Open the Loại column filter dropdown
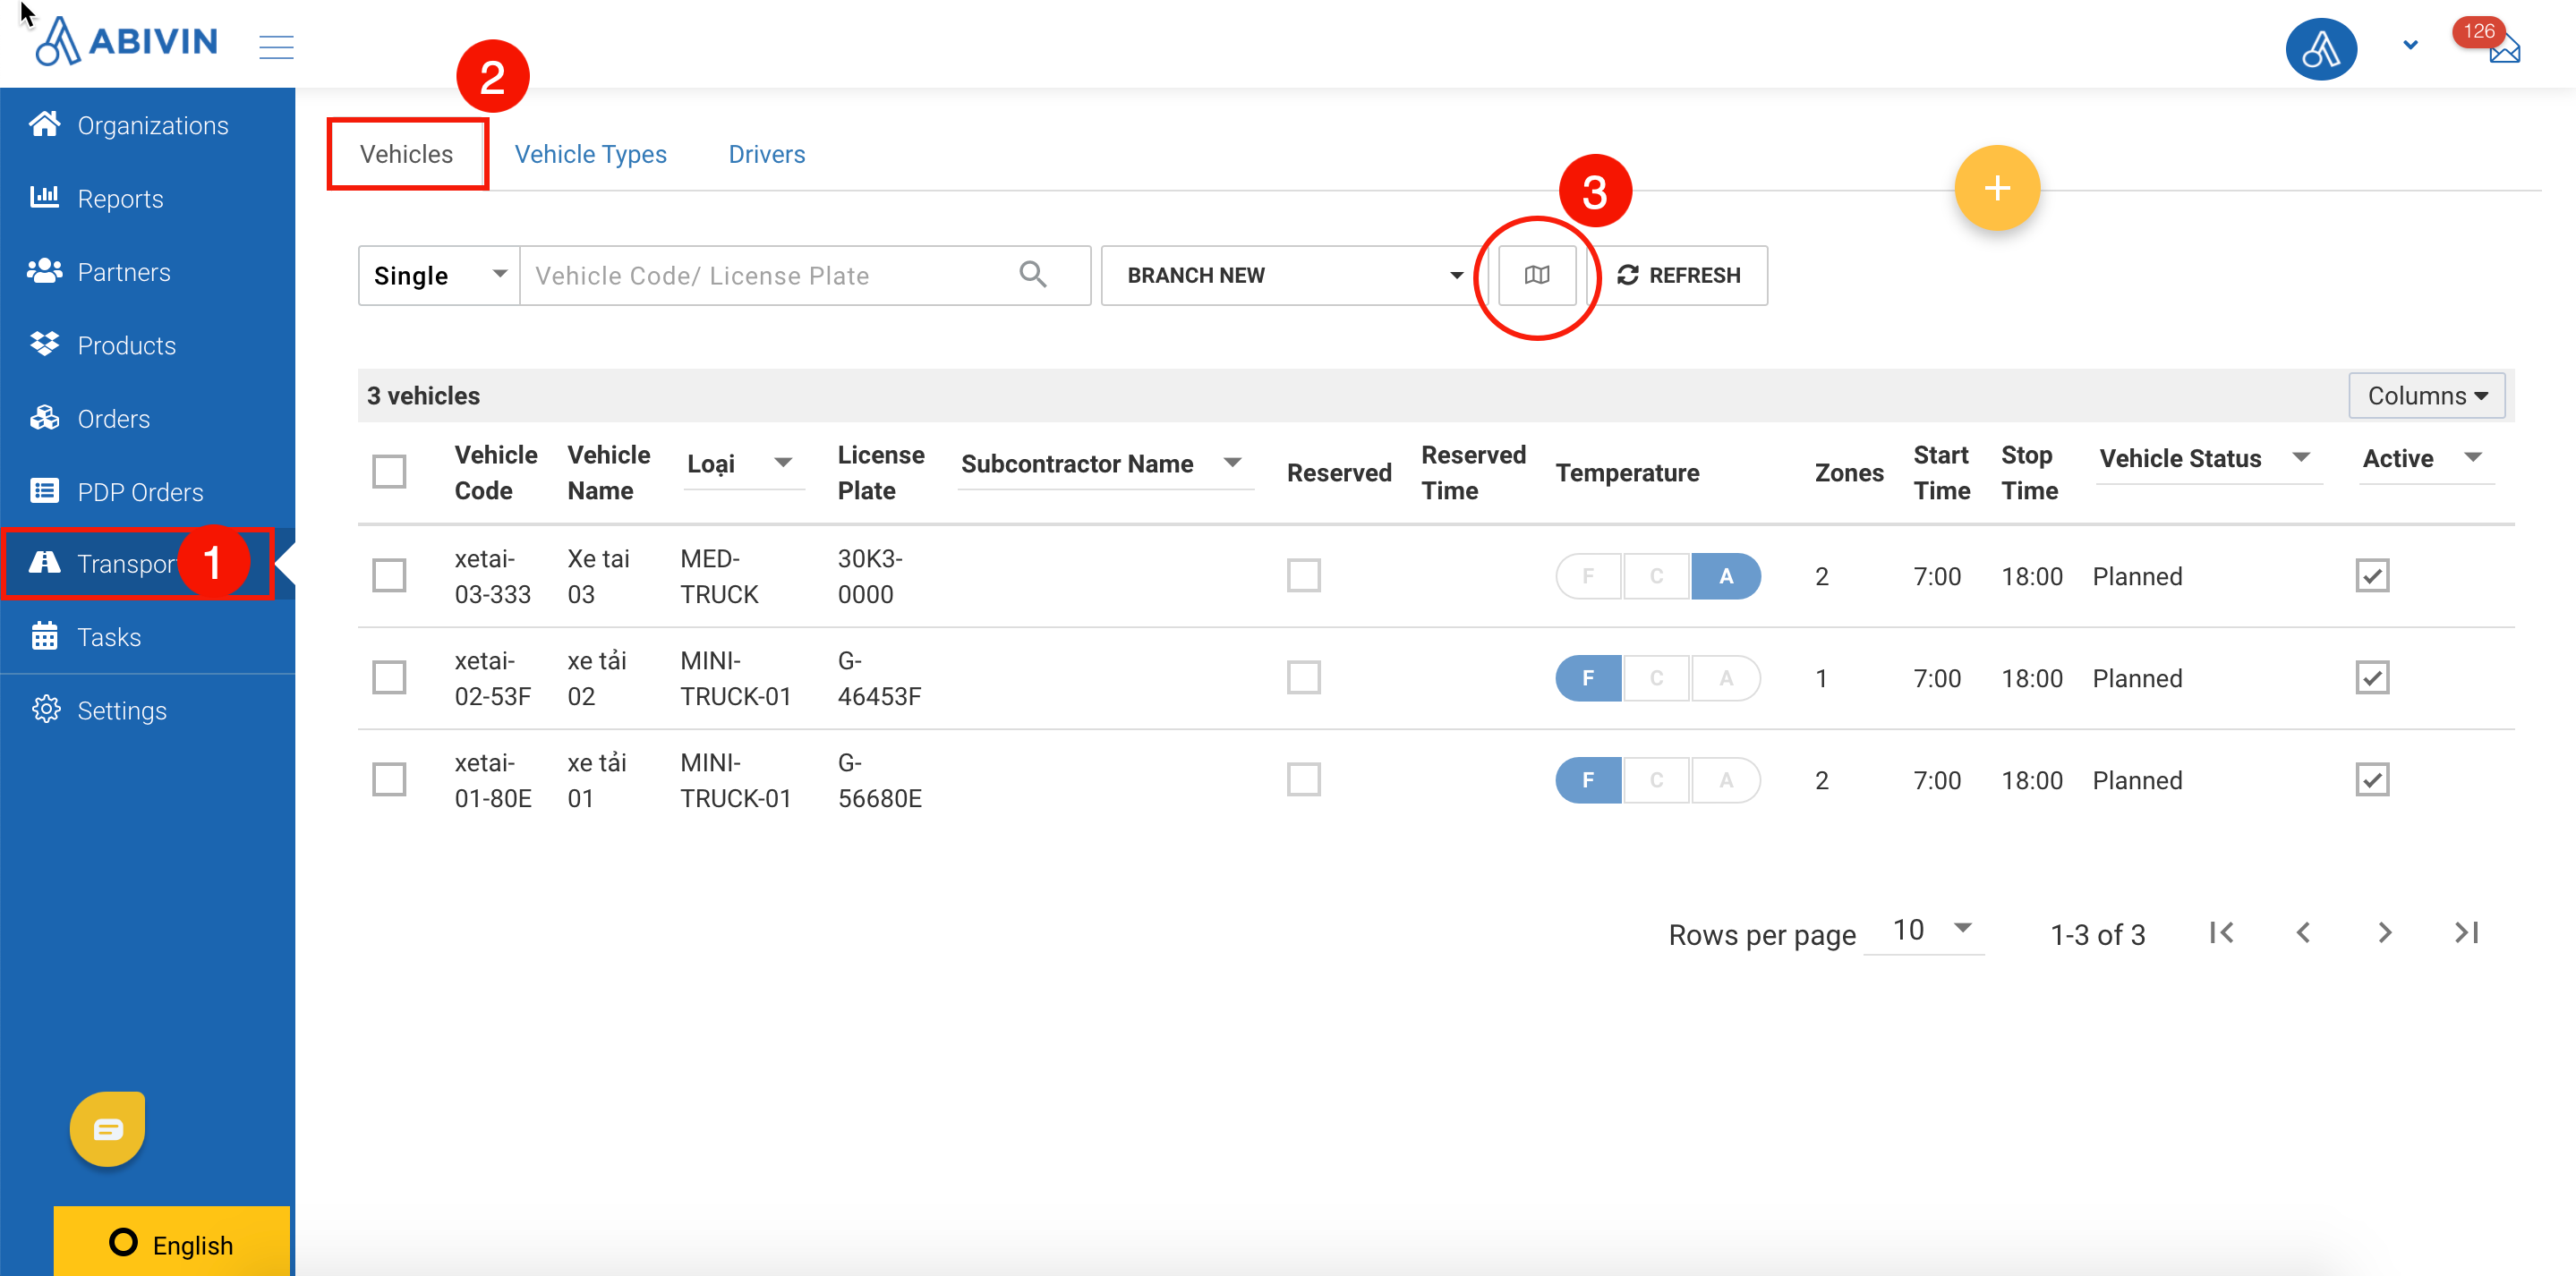The width and height of the screenshot is (2576, 1276). coord(744,464)
